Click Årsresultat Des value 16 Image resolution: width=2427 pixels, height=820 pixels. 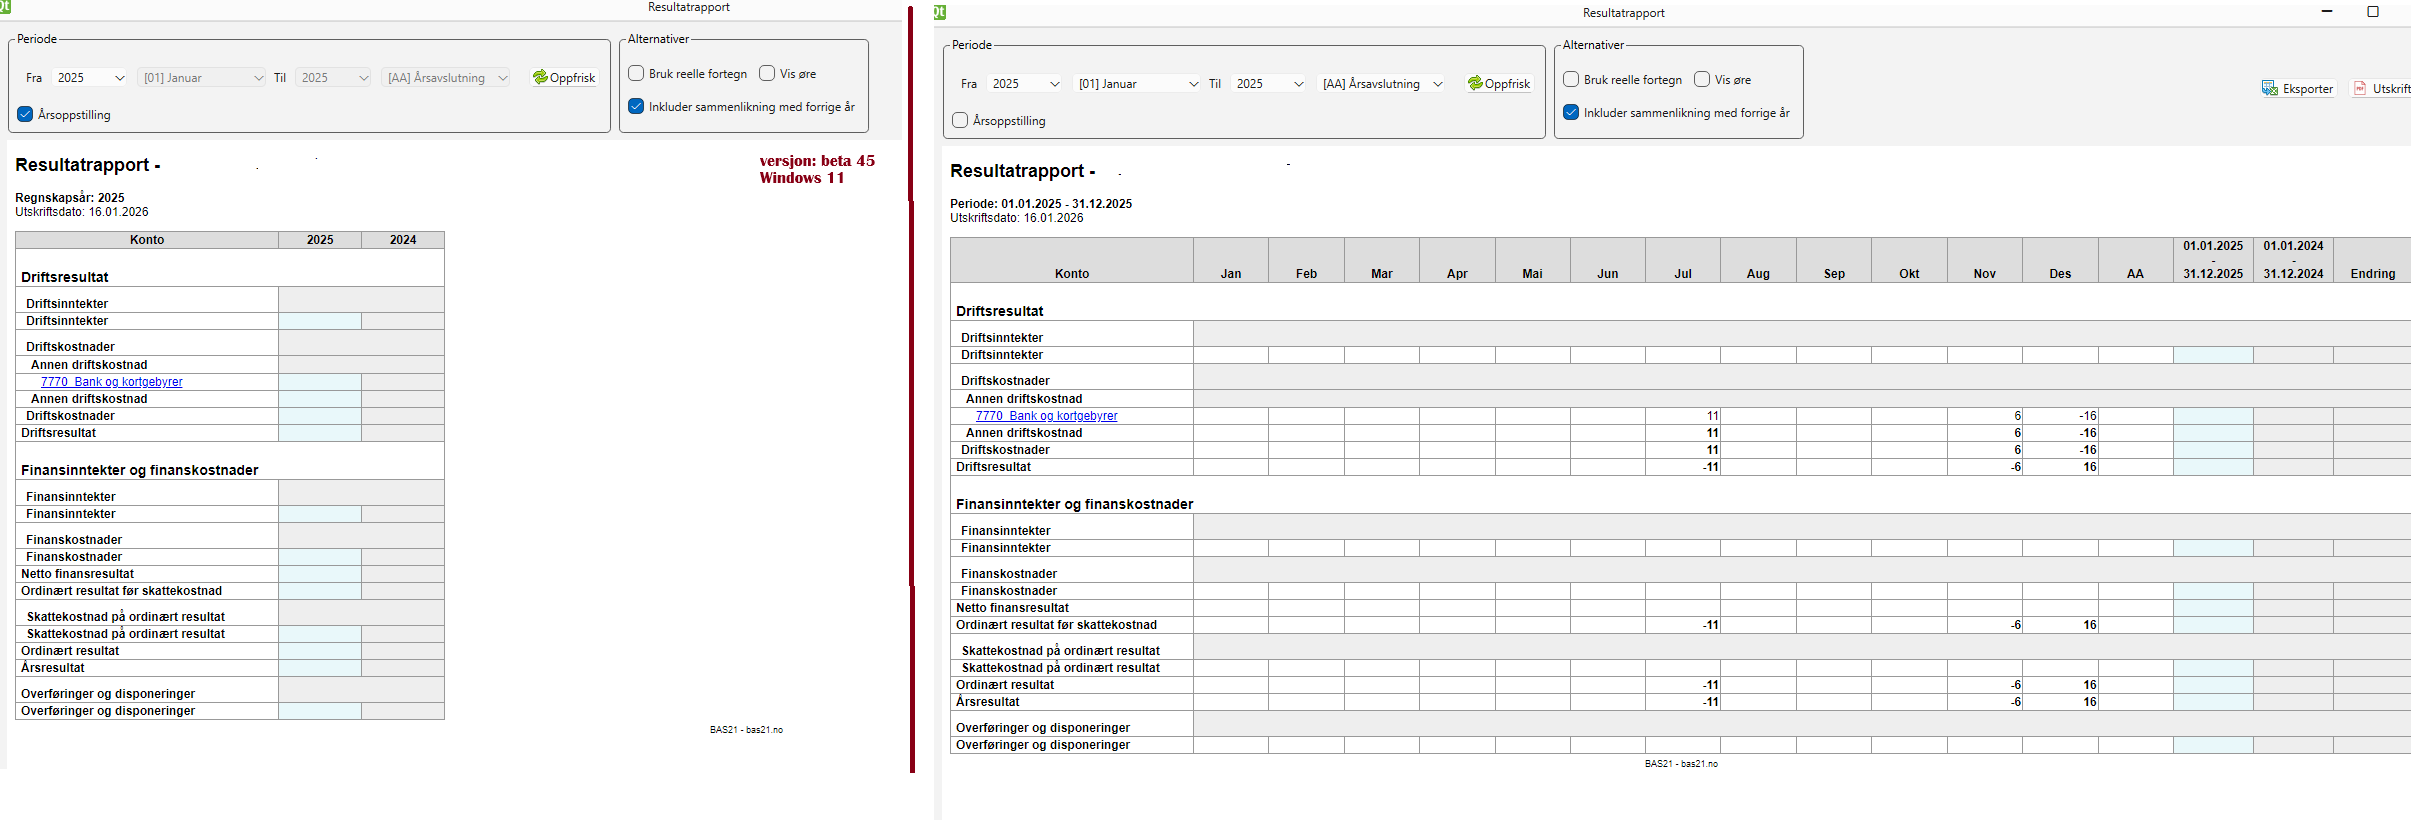click(2090, 702)
